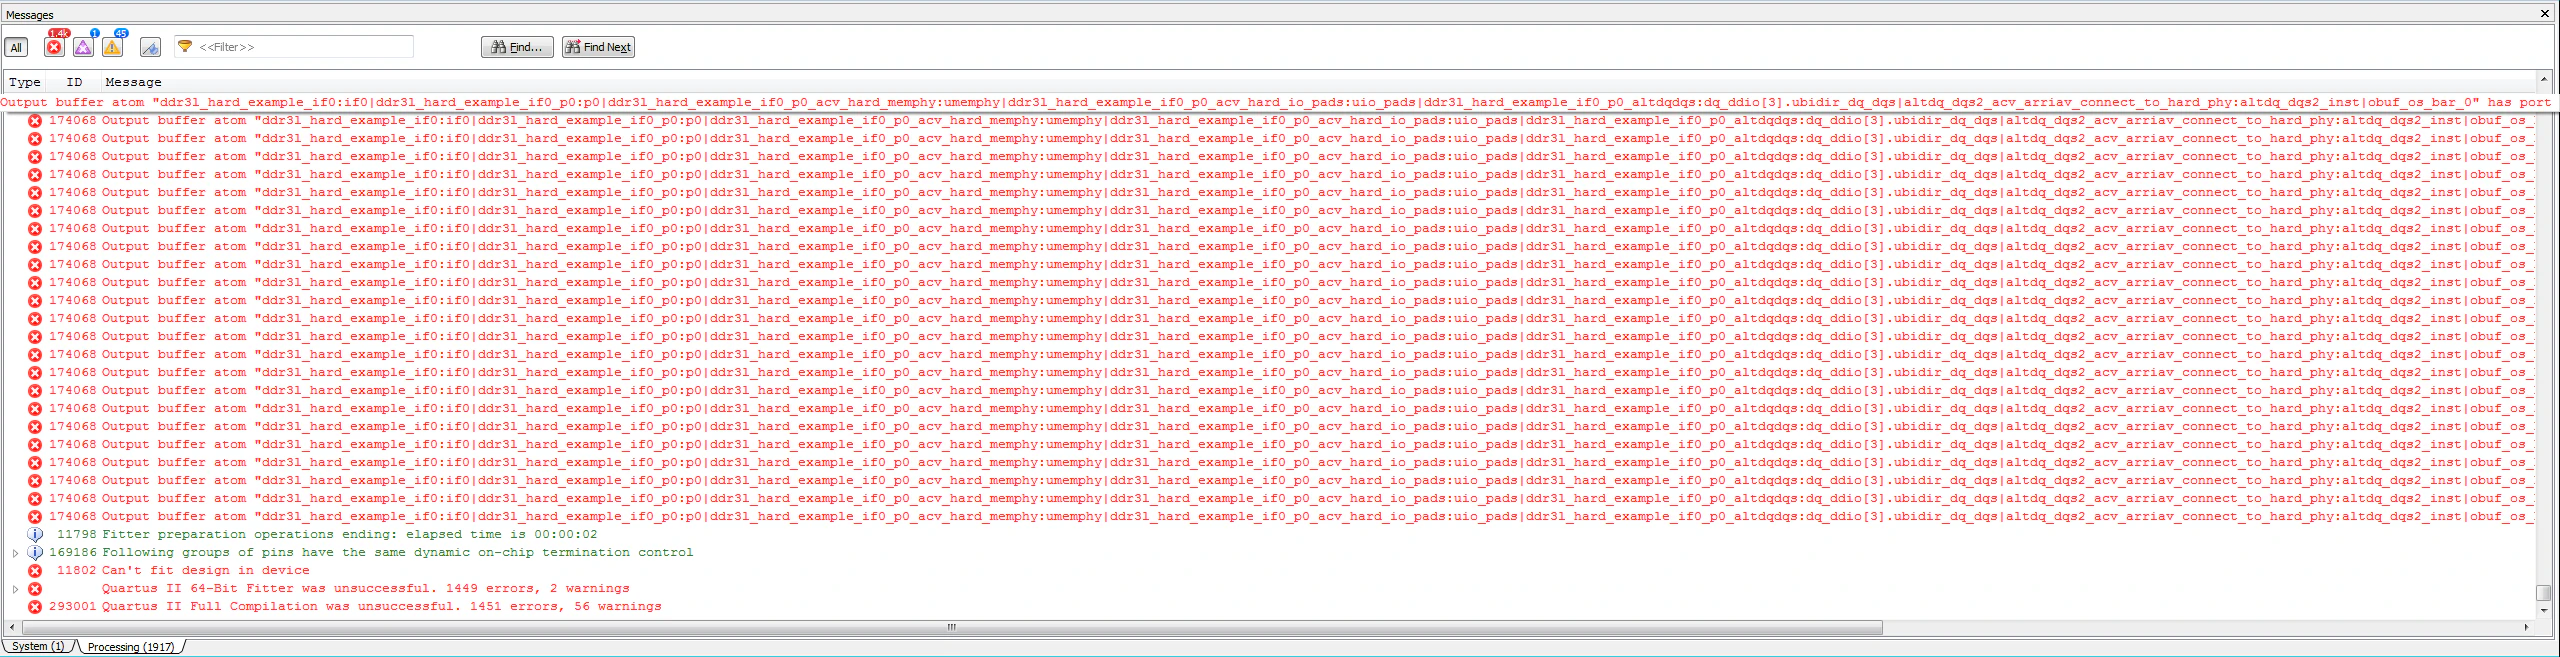The height and width of the screenshot is (657, 2560).
Task: Click message ID 11802
Action: (x=77, y=571)
